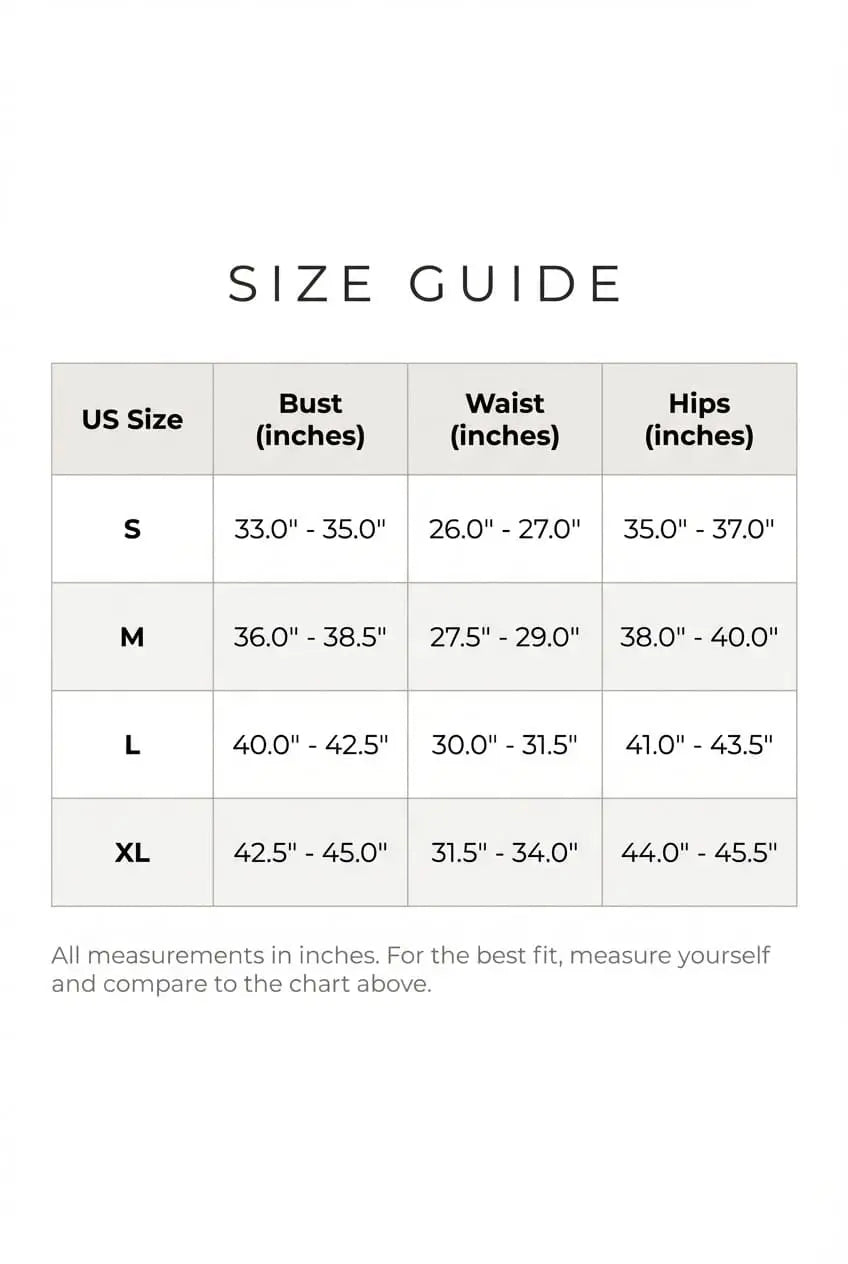Click the "All measurements in inches" note
The height and width of the screenshot is (1264, 848).
(x=410, y=969)
